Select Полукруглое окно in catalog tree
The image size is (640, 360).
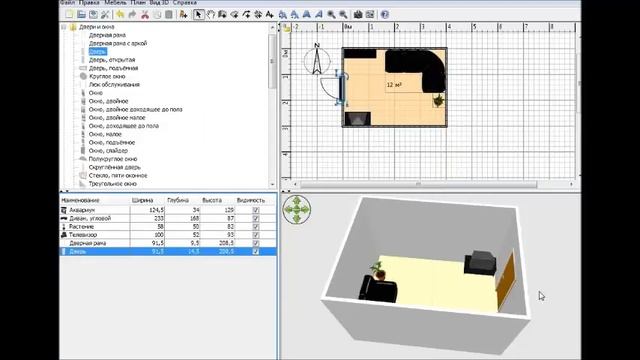(x=113, y=159)
